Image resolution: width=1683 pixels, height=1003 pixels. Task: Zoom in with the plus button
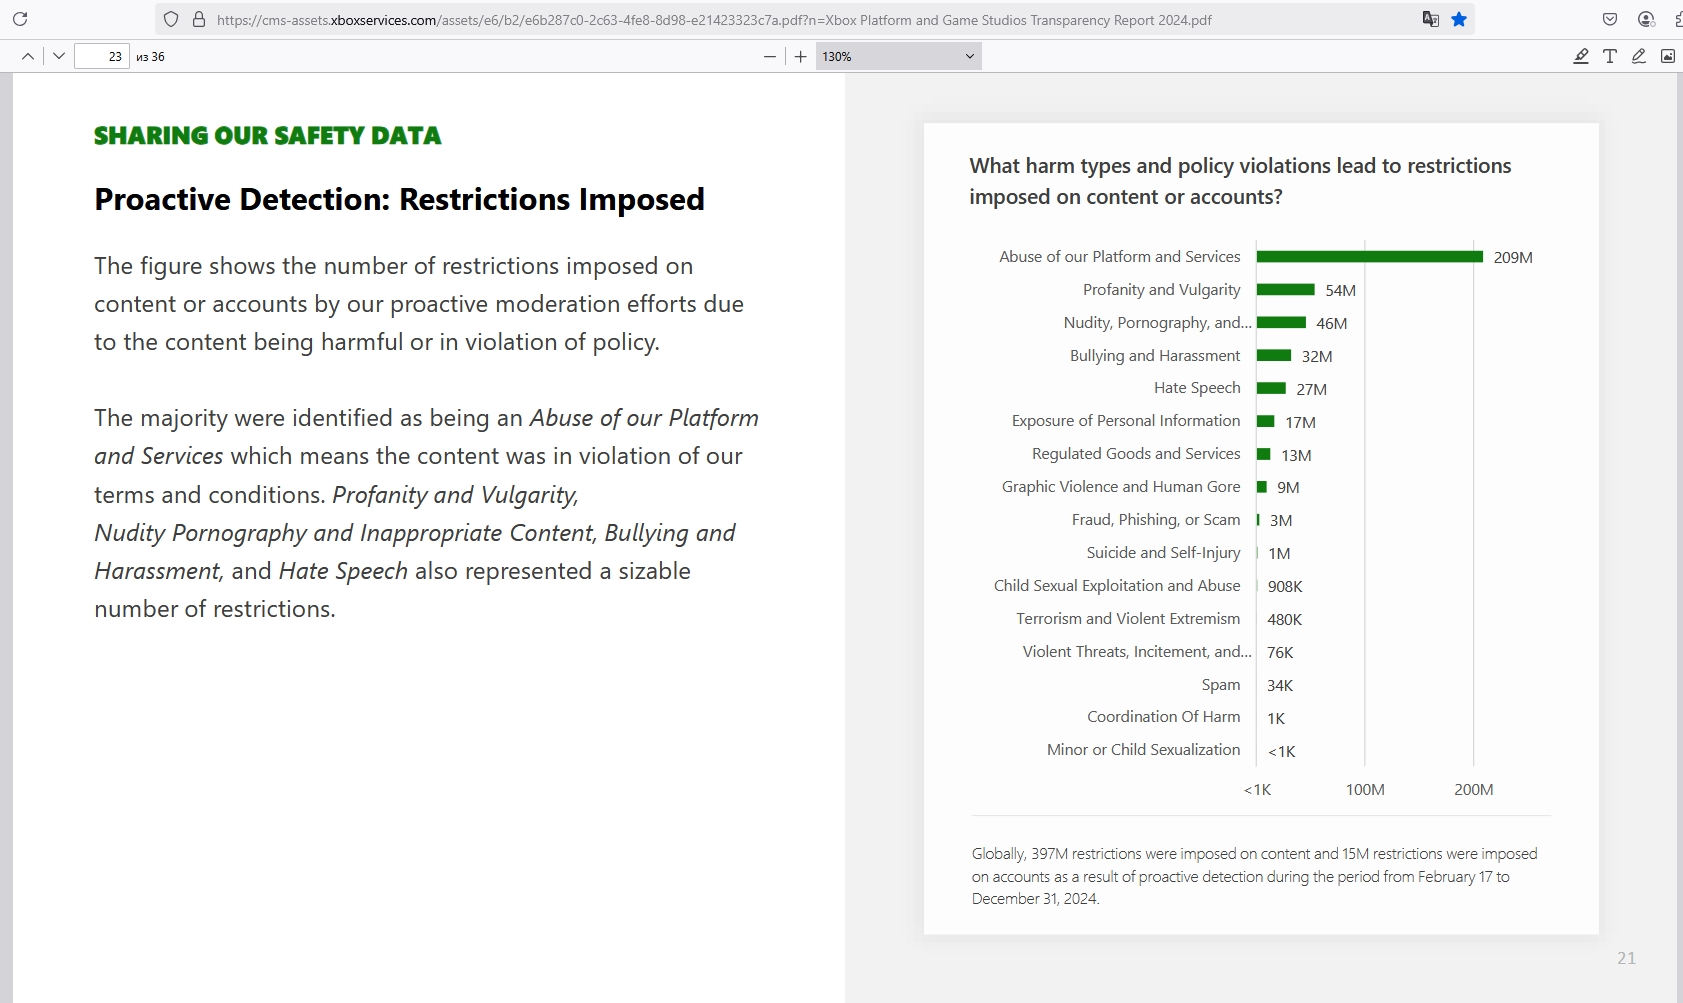click(801, 56)
